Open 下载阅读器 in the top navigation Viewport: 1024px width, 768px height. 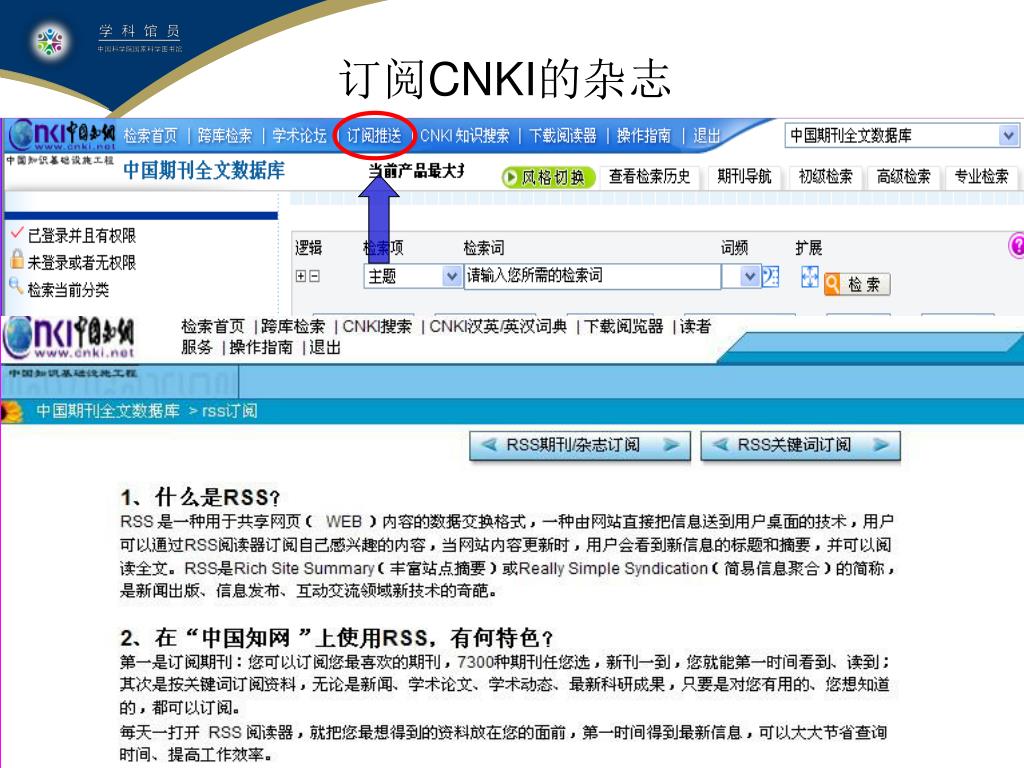point(562,136)
